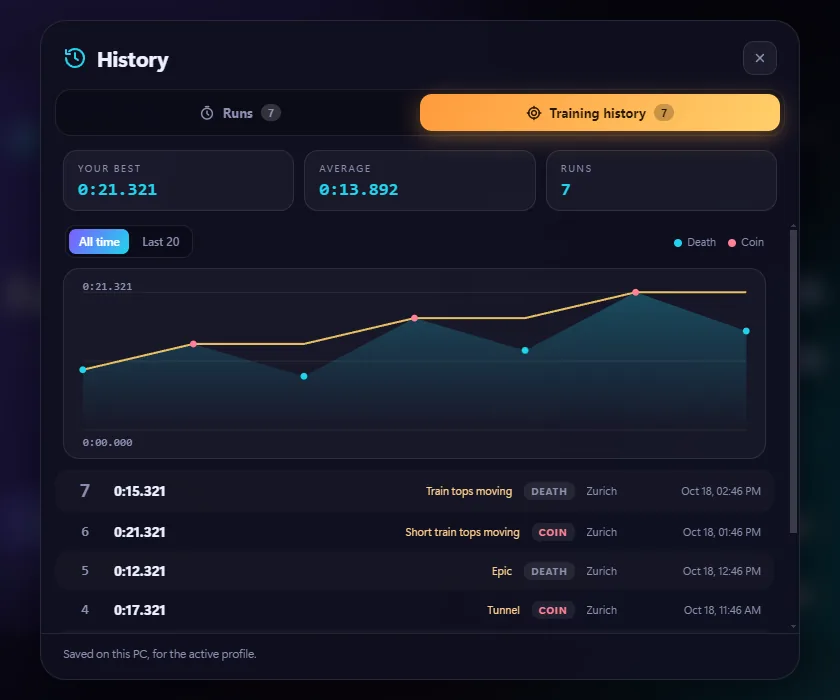Toggle chart range to All time
The width and height of the screenshot is (840, 700).
coord(99,242)
